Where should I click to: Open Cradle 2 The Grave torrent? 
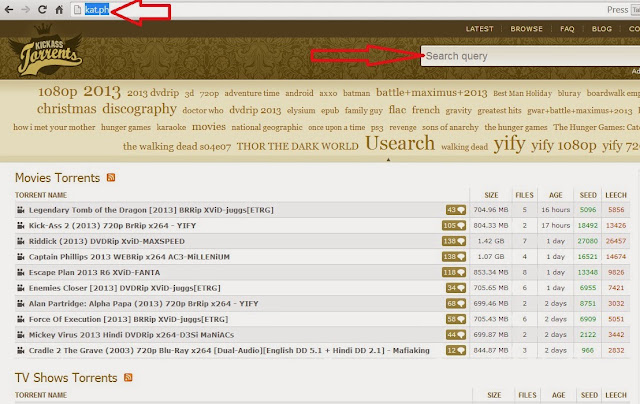[229, 351]
